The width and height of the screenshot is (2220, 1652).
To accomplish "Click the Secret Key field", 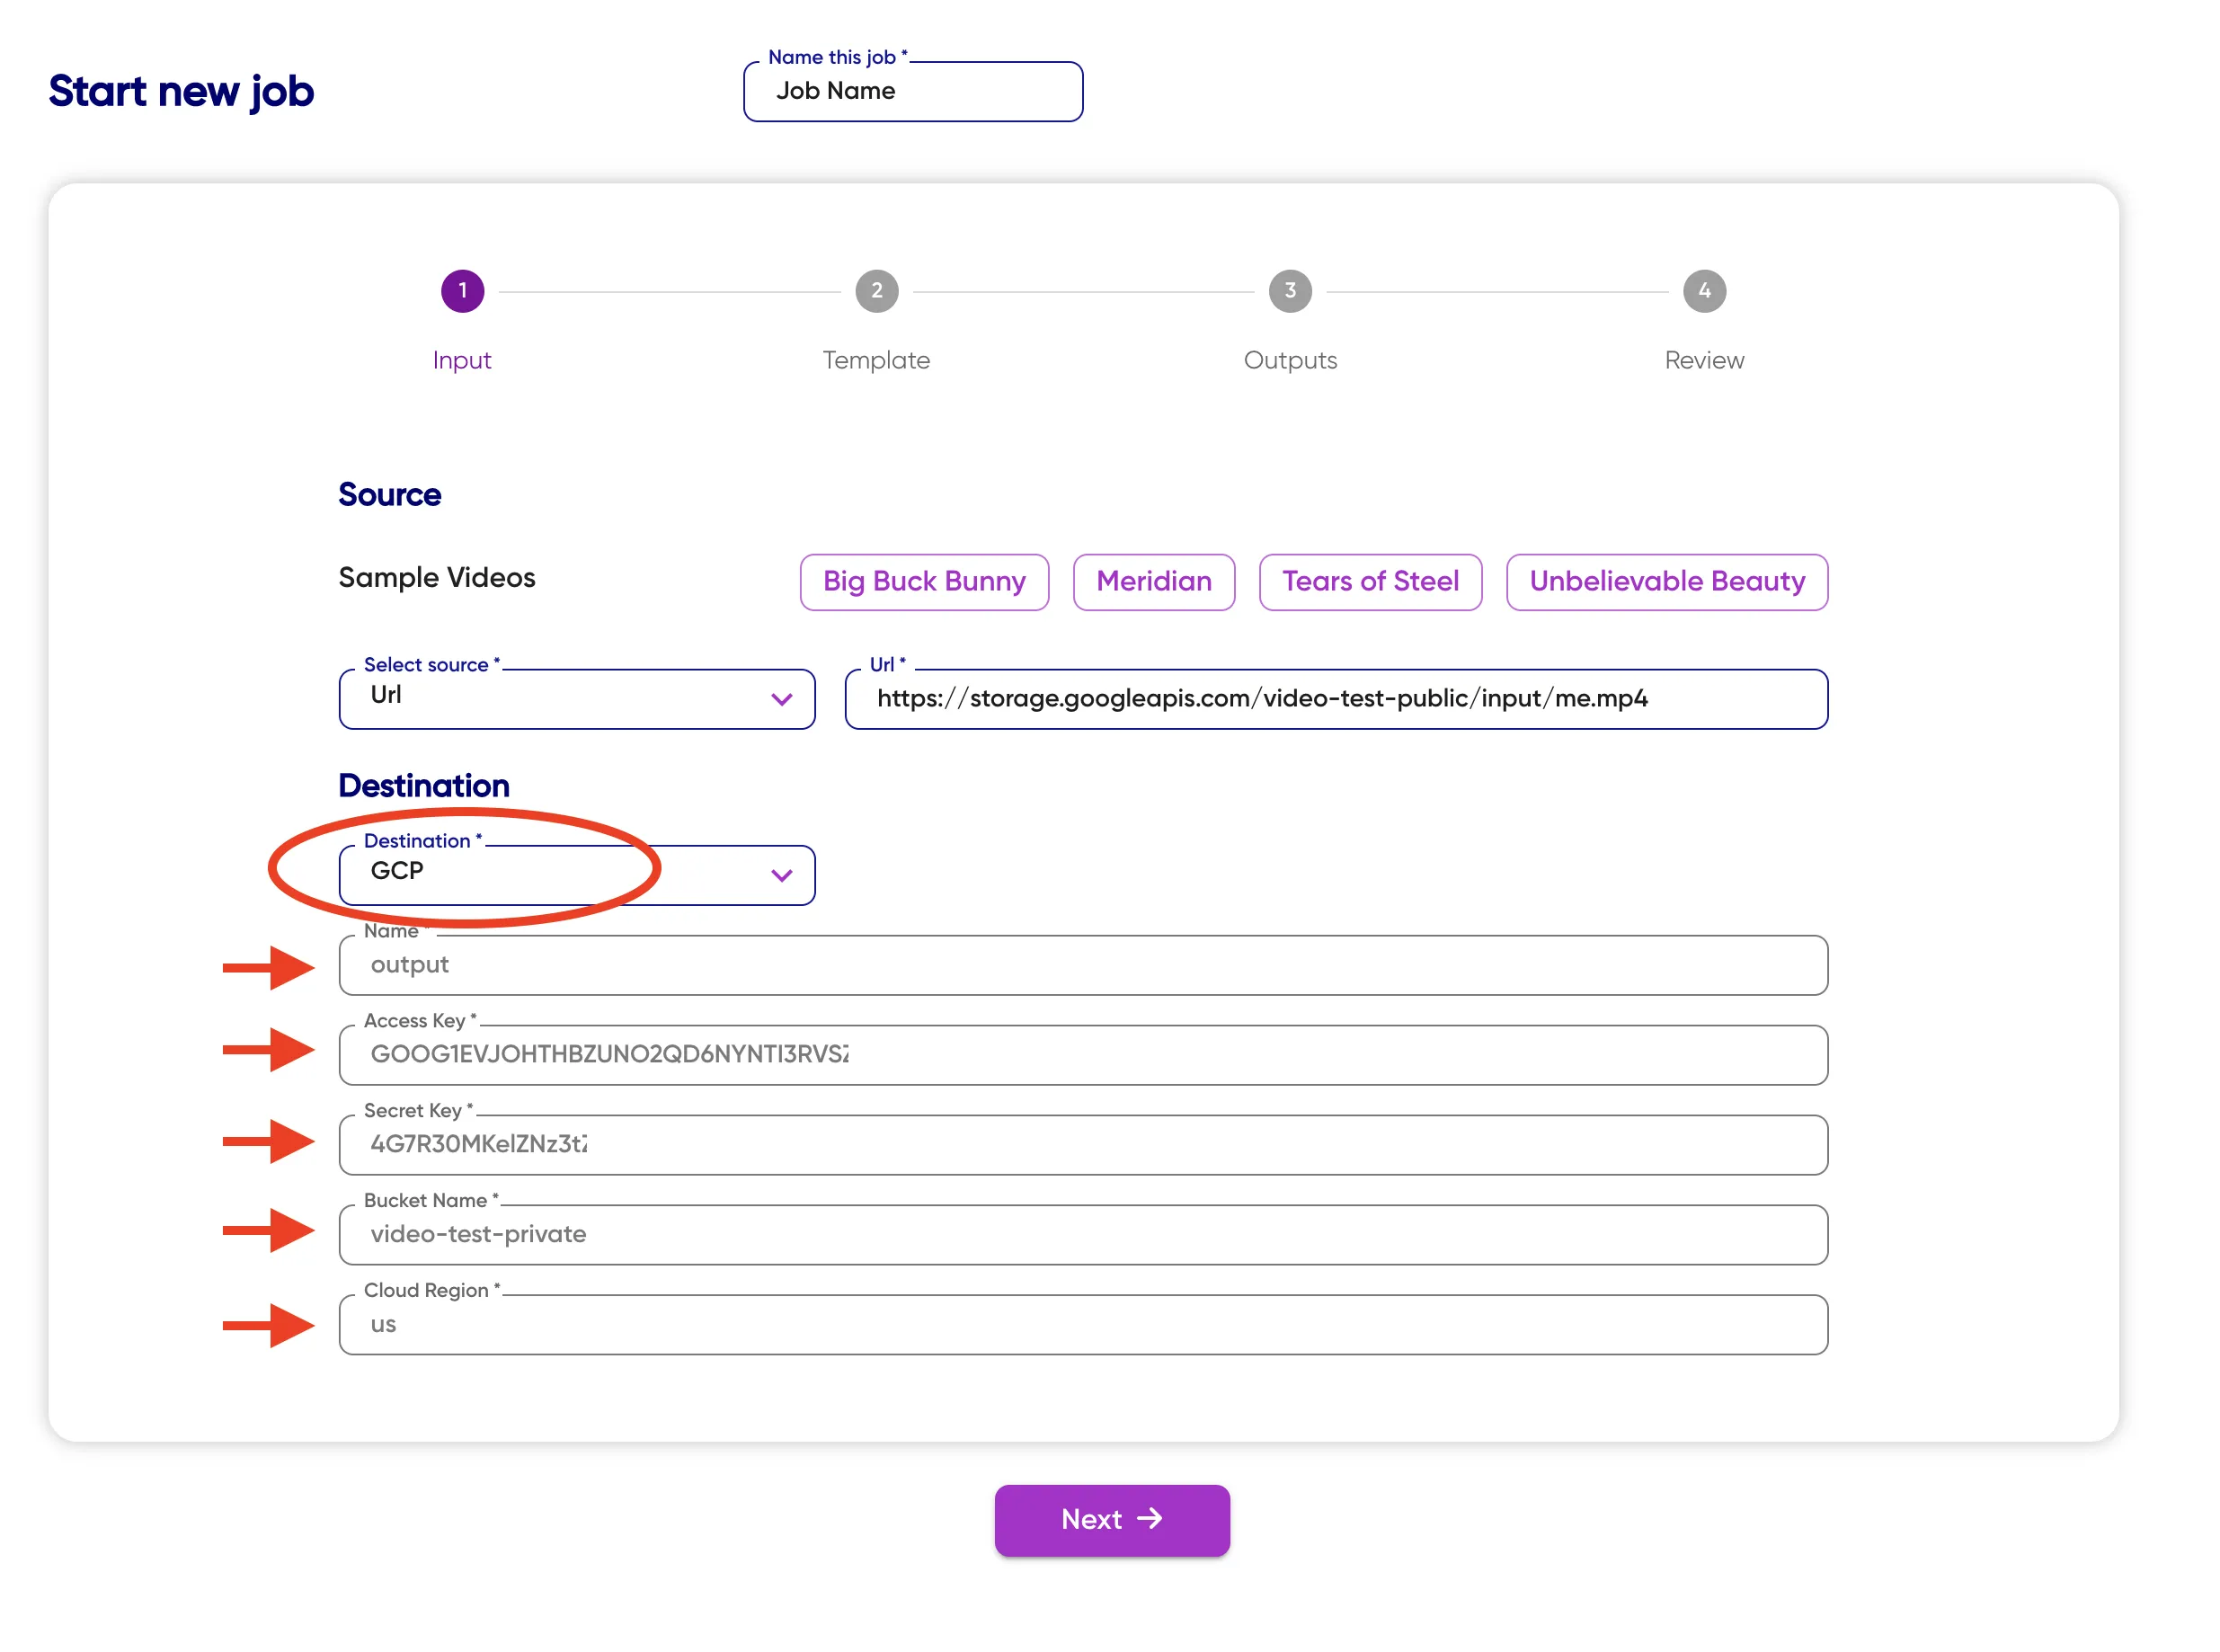I will 1082,1144.
